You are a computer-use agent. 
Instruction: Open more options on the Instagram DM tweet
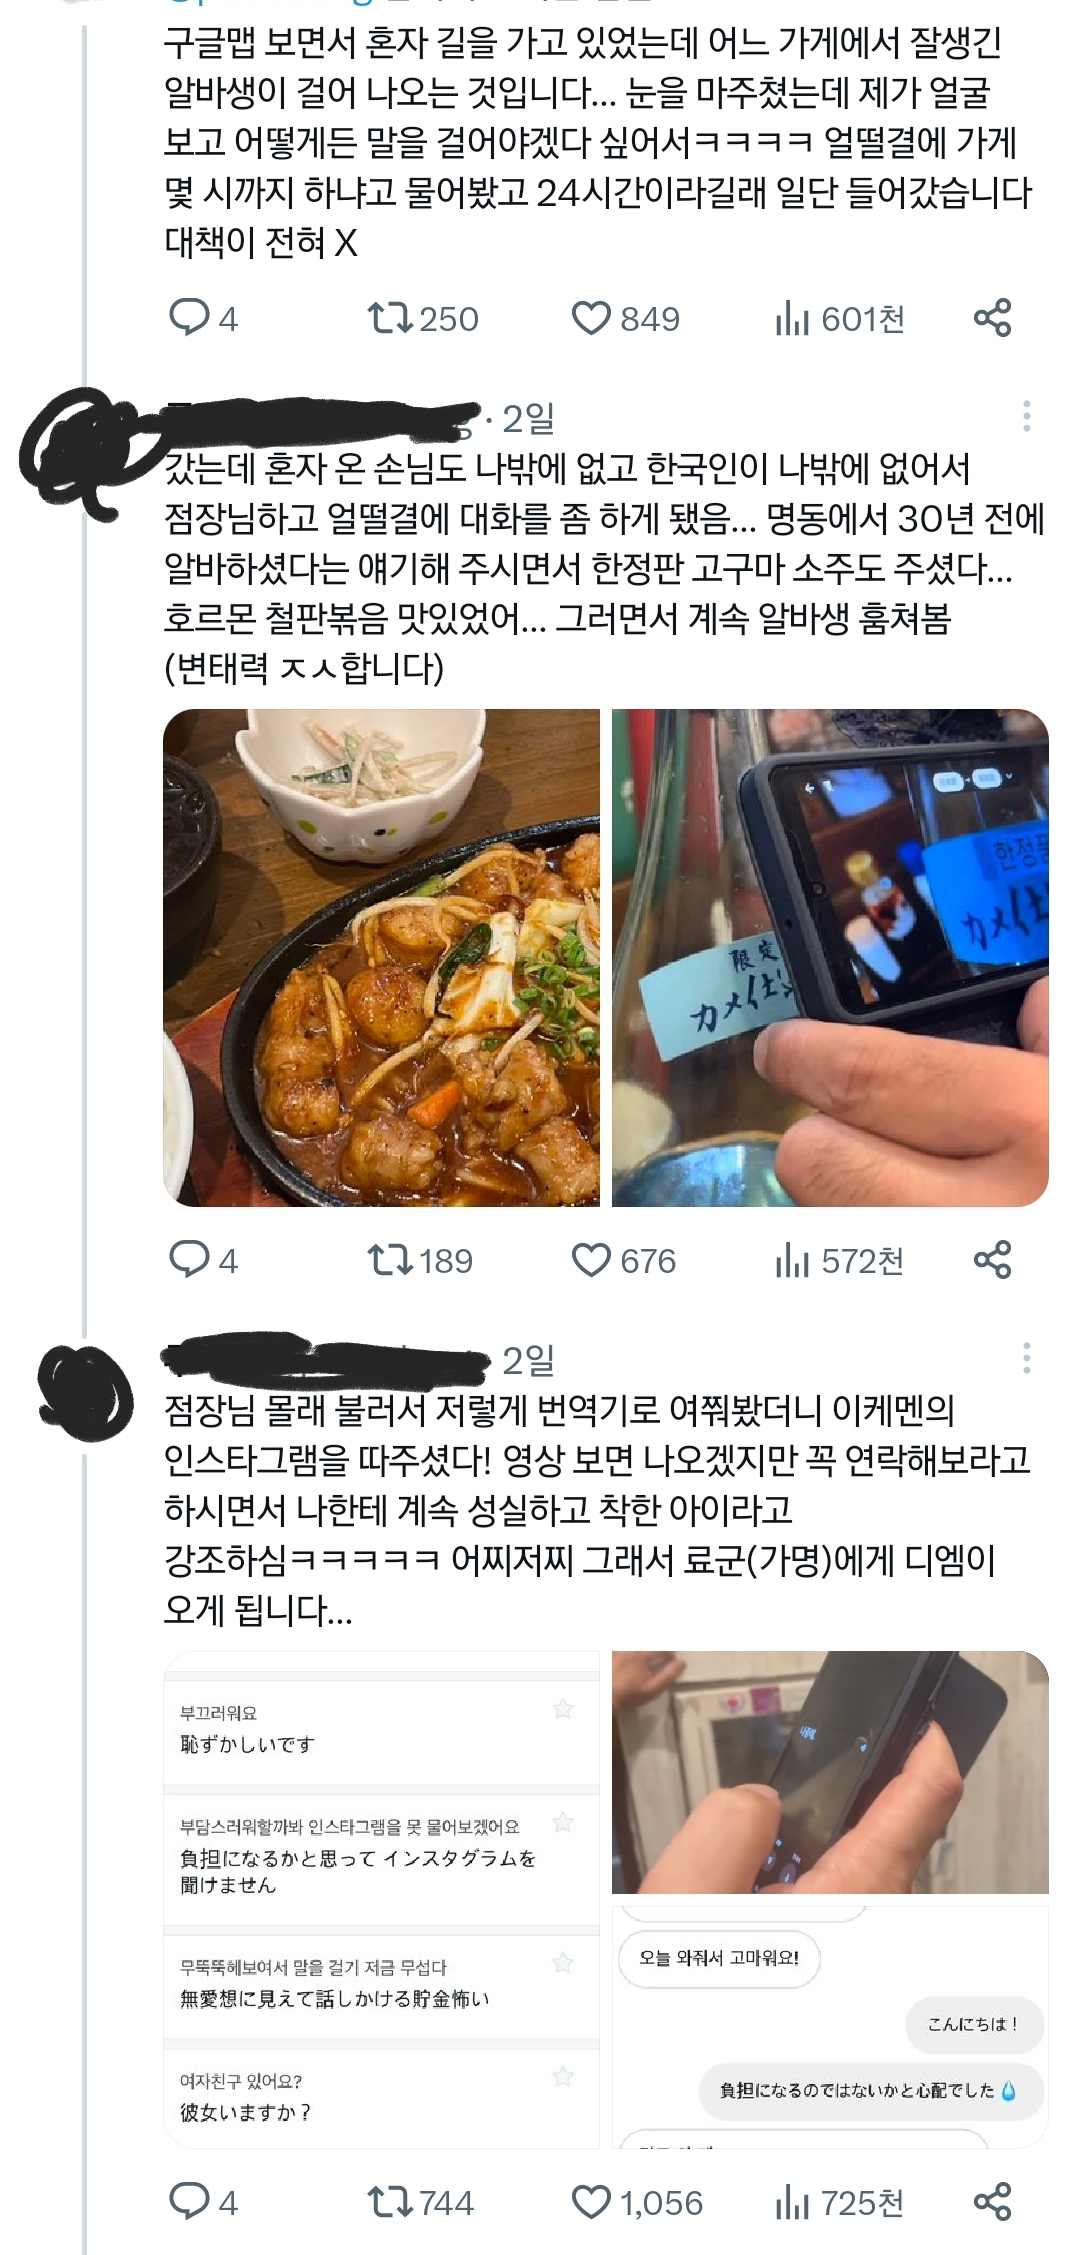pos(1026,1358)
